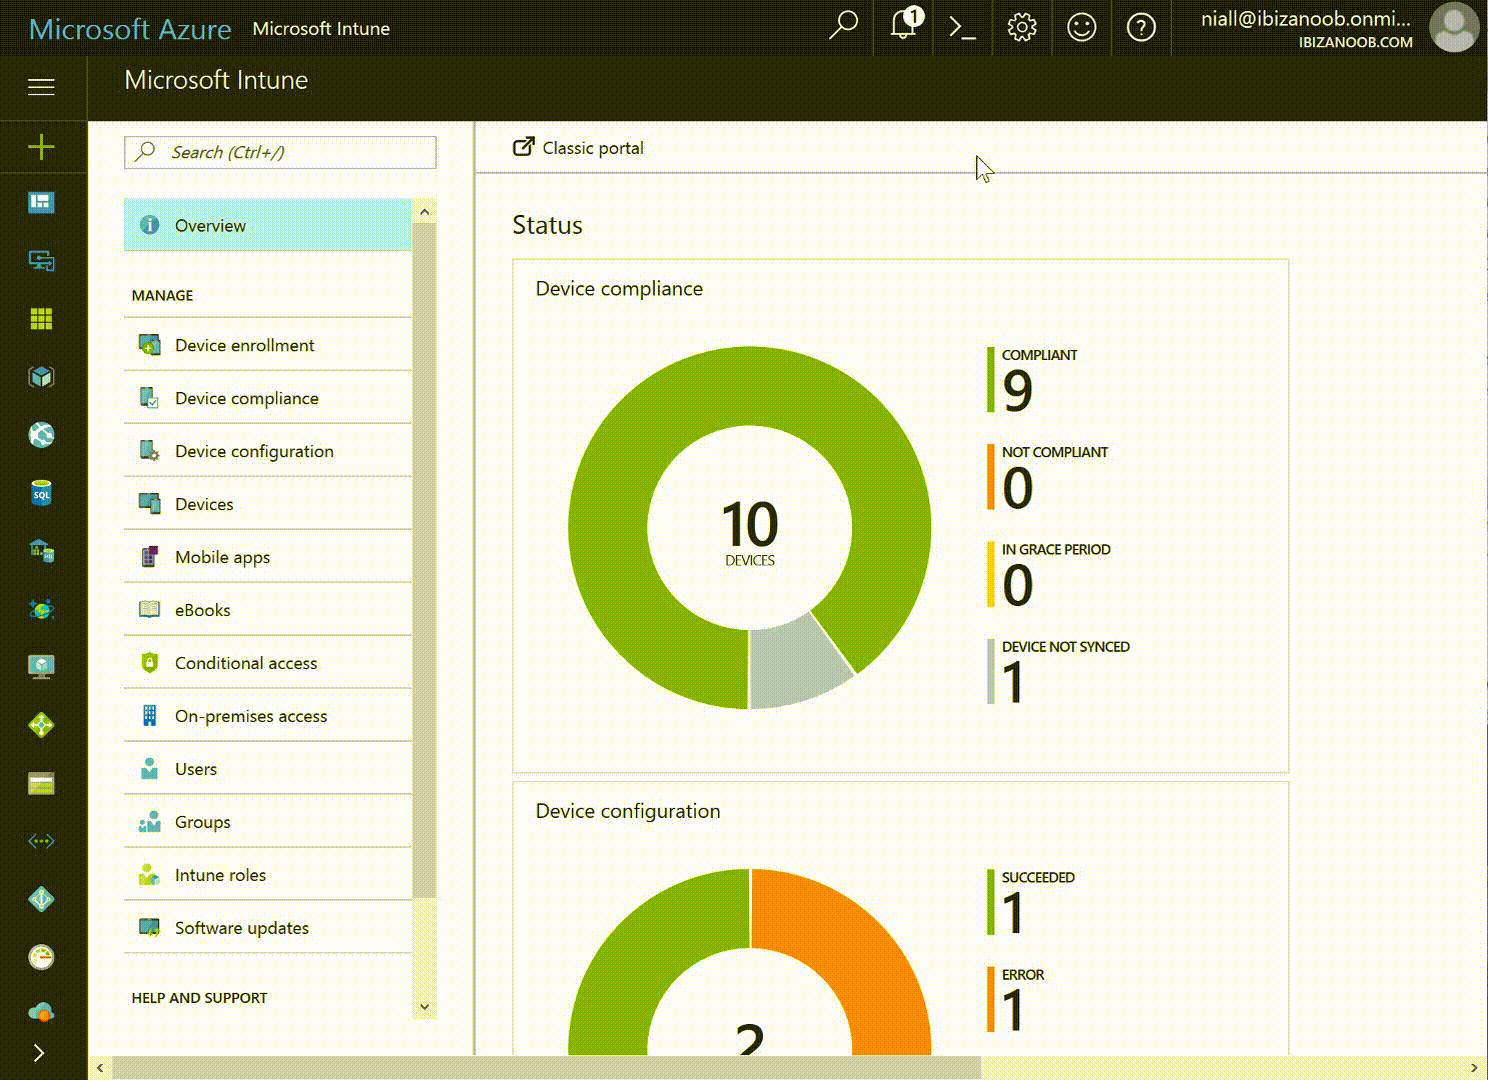Click ERROR count in Device configuration
This screenshot has width=1488, height=1080.
pos(1012,1010)
